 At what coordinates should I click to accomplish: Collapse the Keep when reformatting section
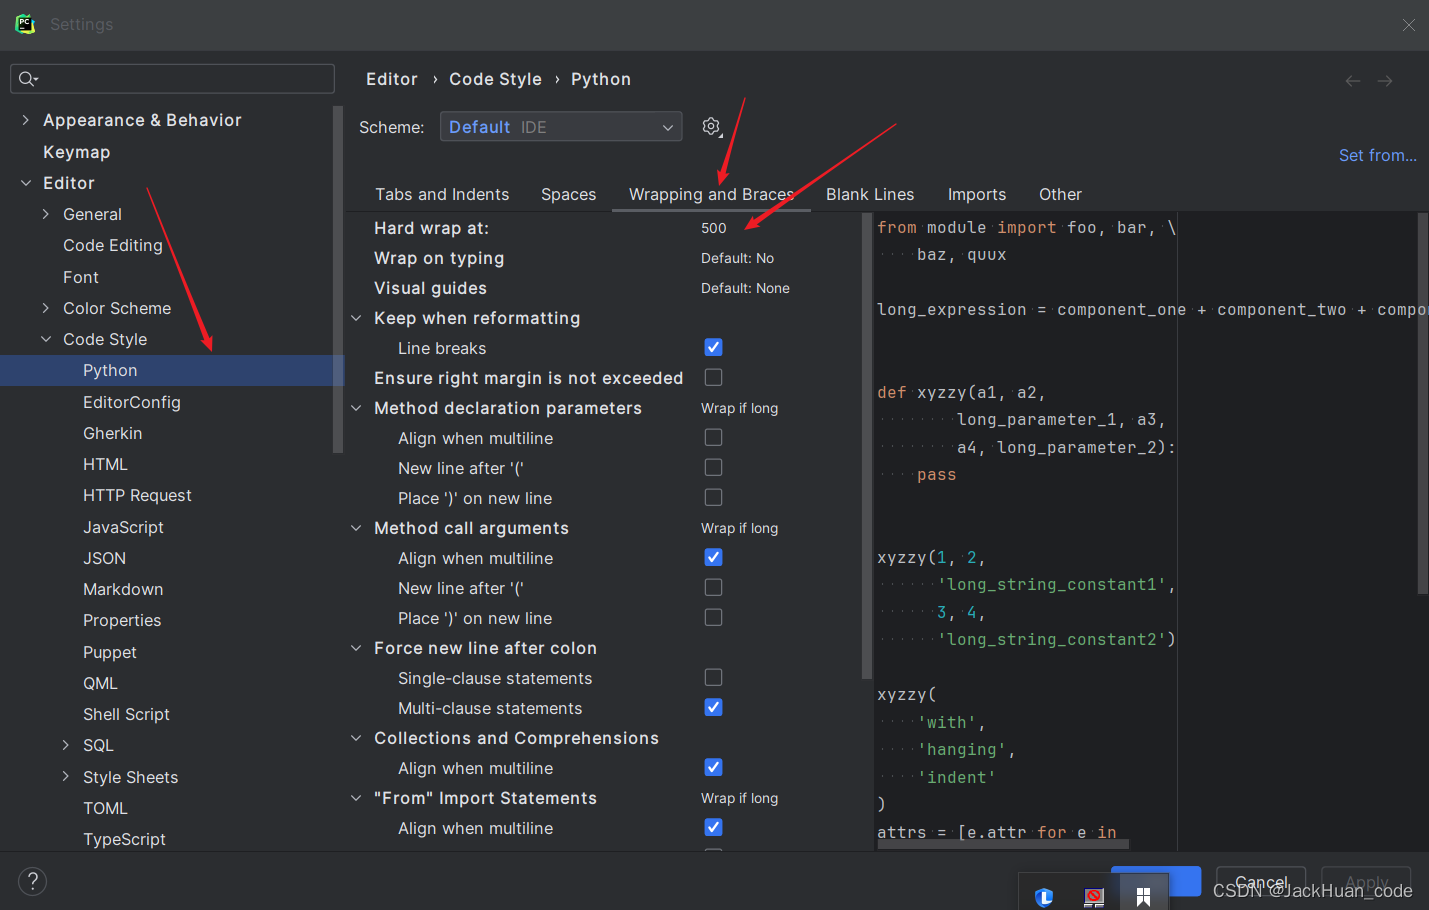[x=356, y=317]
